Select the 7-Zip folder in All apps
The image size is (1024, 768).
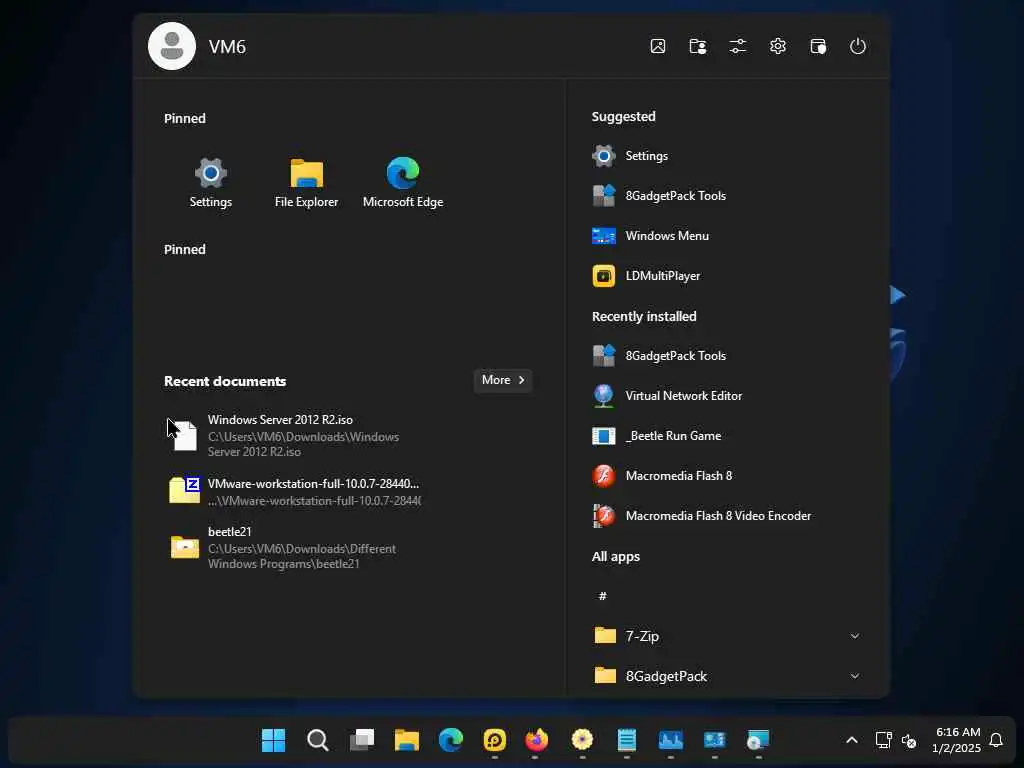(728, 636)
